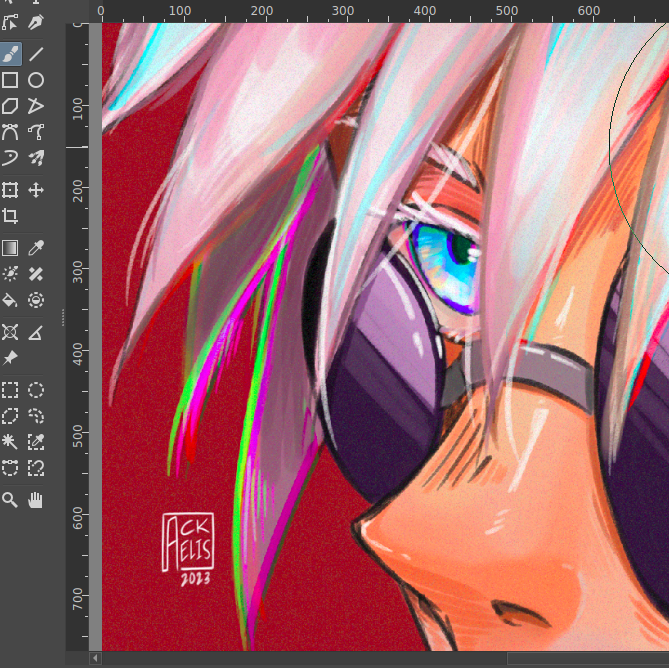The image size is (669, 668).
Task: Select the Assistant tool
Action: 10,332
